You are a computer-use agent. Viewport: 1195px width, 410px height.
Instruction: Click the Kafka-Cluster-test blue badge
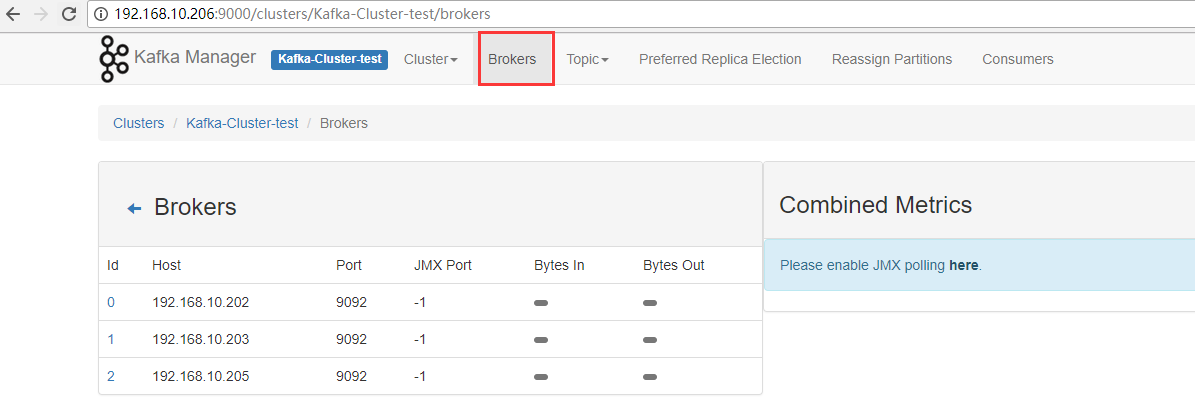[x=329, y=59]
